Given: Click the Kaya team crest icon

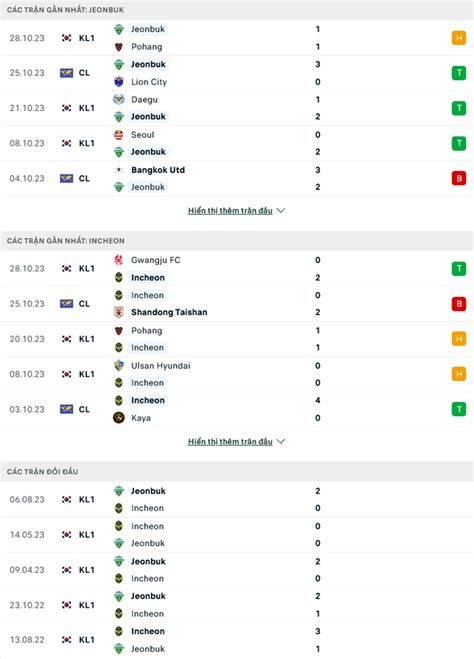Looking at the screenshot, I should tap(119, 418).
